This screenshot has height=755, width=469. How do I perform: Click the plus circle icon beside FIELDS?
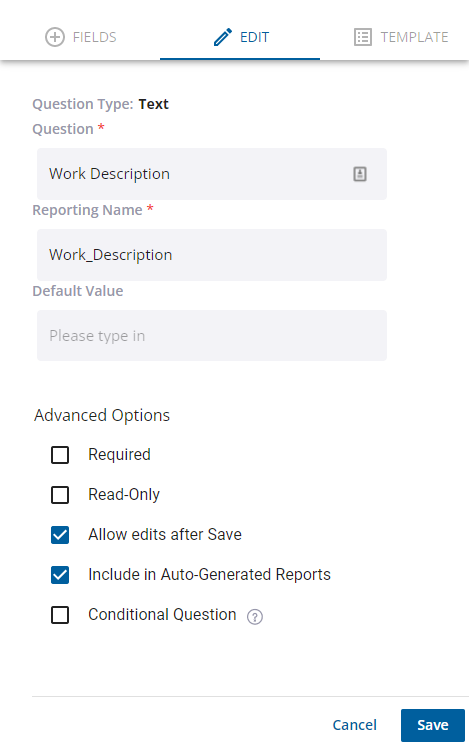click(x=55, y=37)
